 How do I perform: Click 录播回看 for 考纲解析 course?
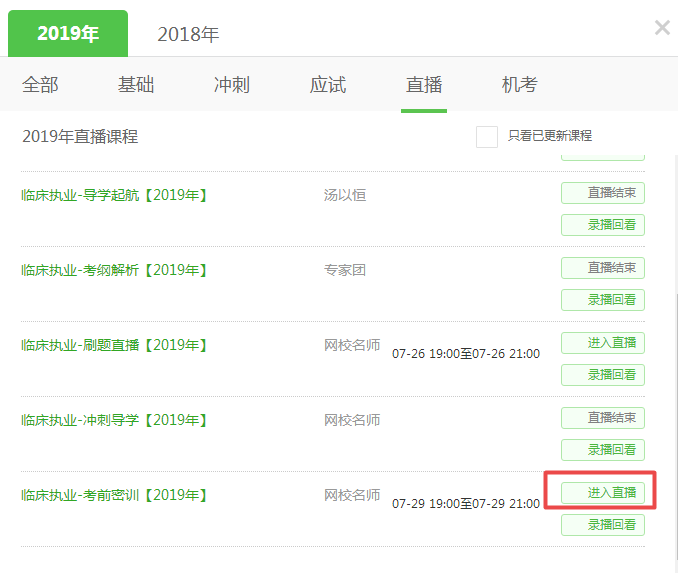[x=603, y=300]
